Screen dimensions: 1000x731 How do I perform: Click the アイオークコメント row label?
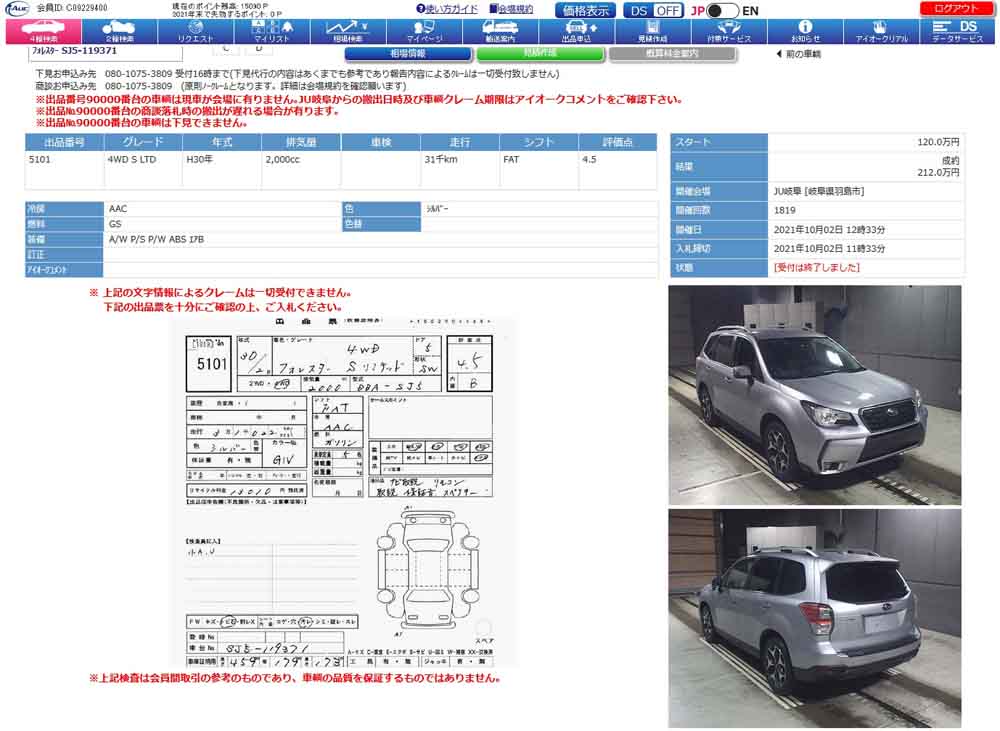pos(64,270)
